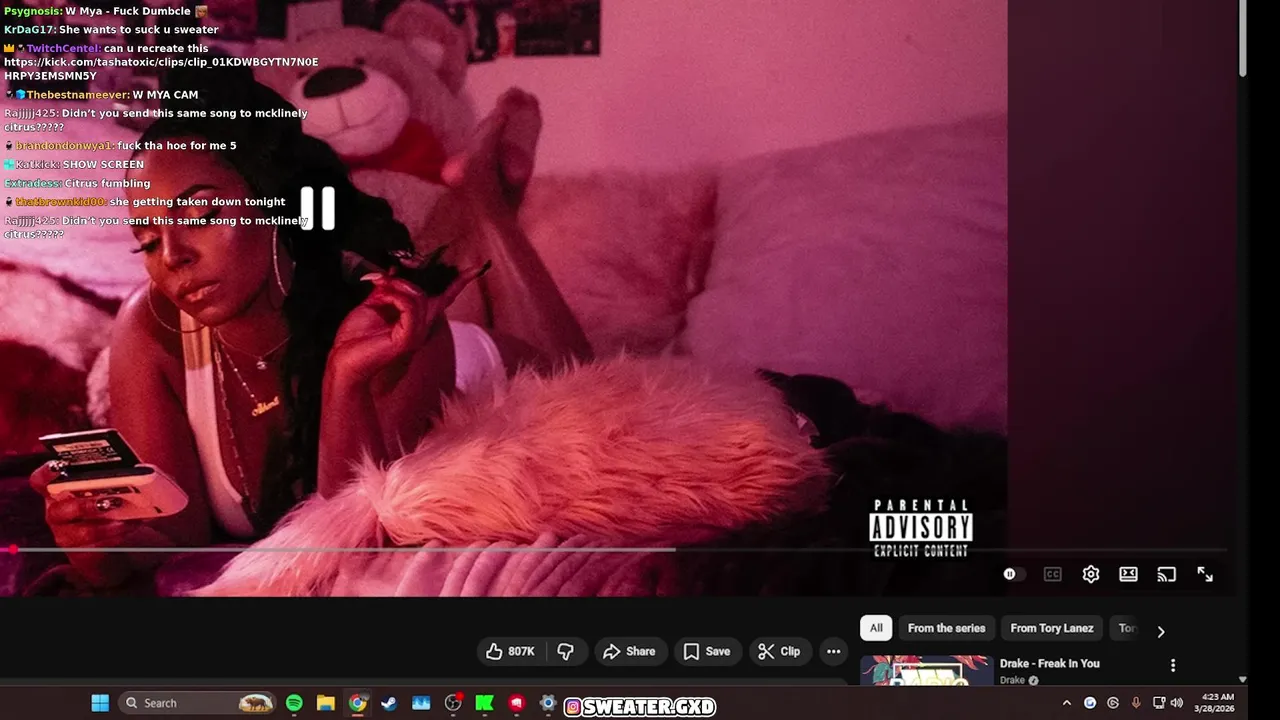Click the username Psygnosis in chat
Viewport: 1280px width, 720px height.
pyautogui.click(x=32, y=11)
